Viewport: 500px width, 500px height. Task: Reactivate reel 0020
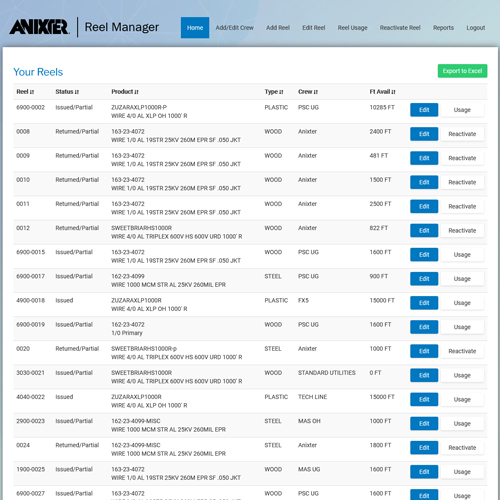pyautogui.click(x=462, y=351)
